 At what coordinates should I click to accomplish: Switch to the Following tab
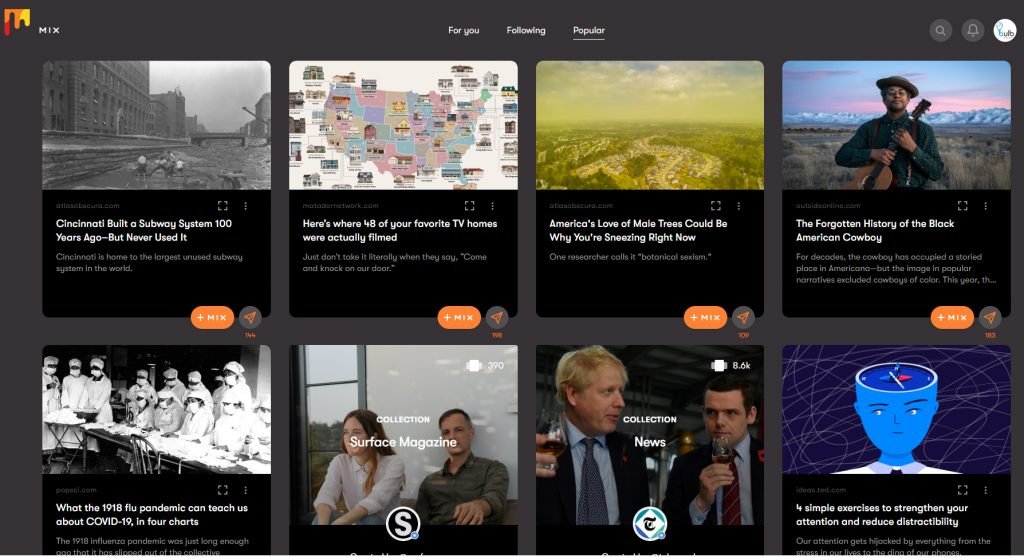pyautogui.click(x=526, y=31)
